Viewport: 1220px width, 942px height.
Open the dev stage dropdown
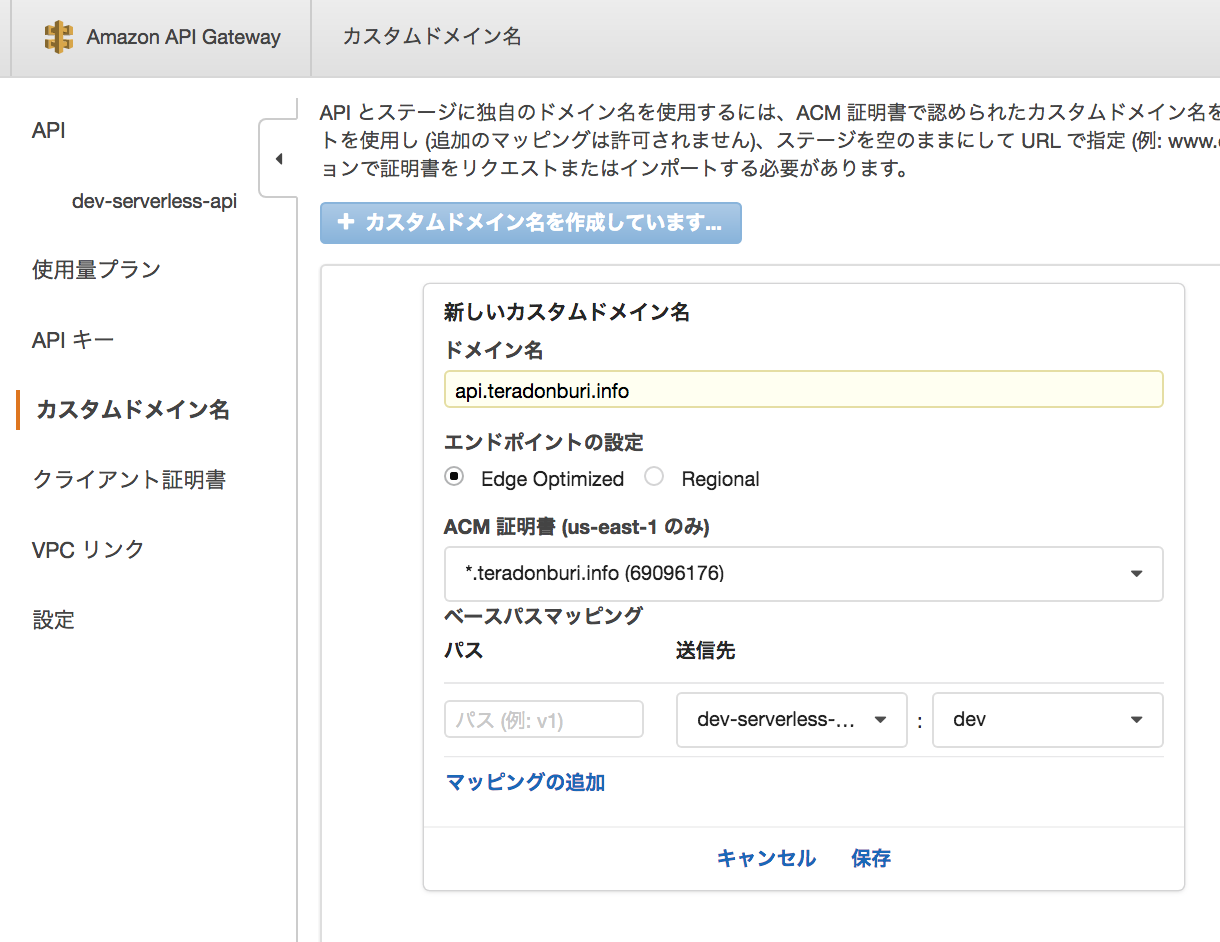(1047, 720)
